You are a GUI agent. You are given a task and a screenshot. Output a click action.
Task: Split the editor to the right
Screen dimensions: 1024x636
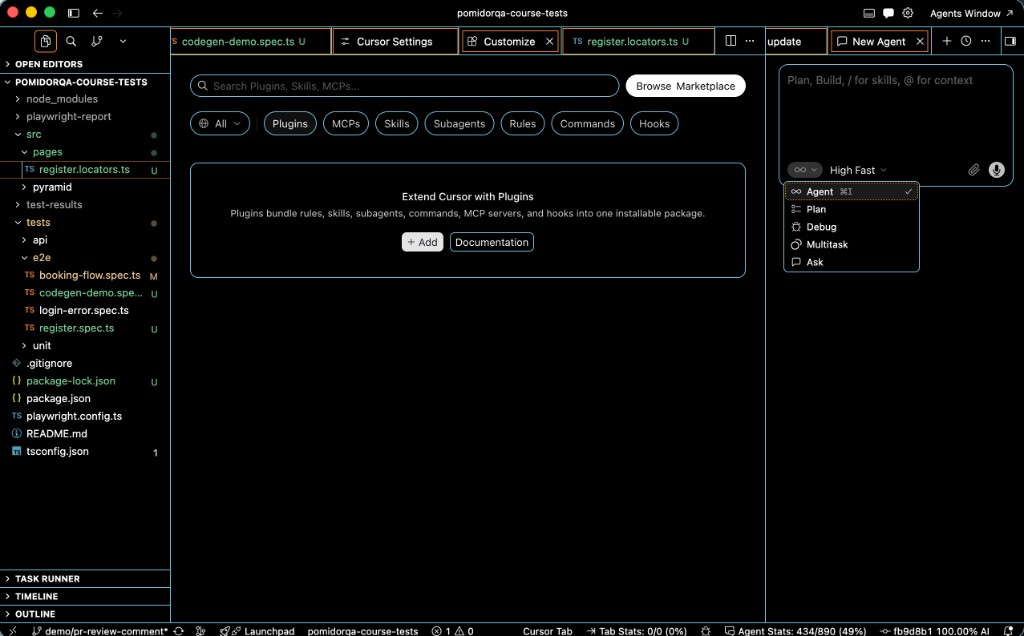click(731, 40)
